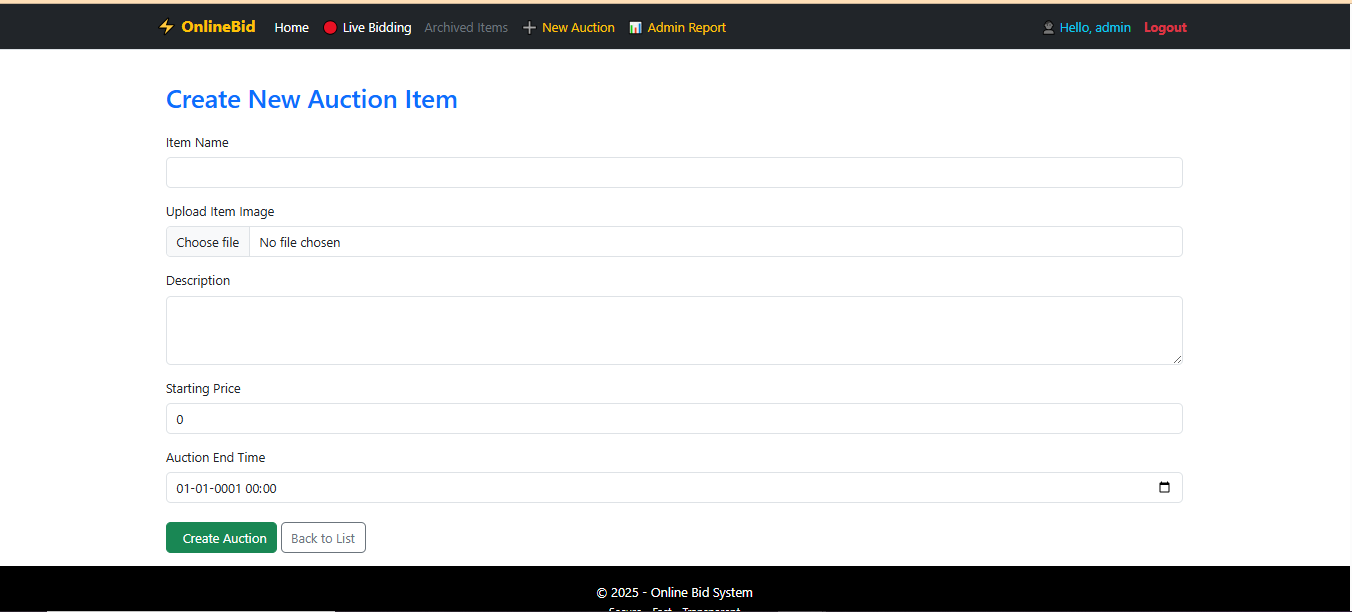1352x612 pixels.
Task: Submit with the green Create Auction button
Action: tap(221, 538)
